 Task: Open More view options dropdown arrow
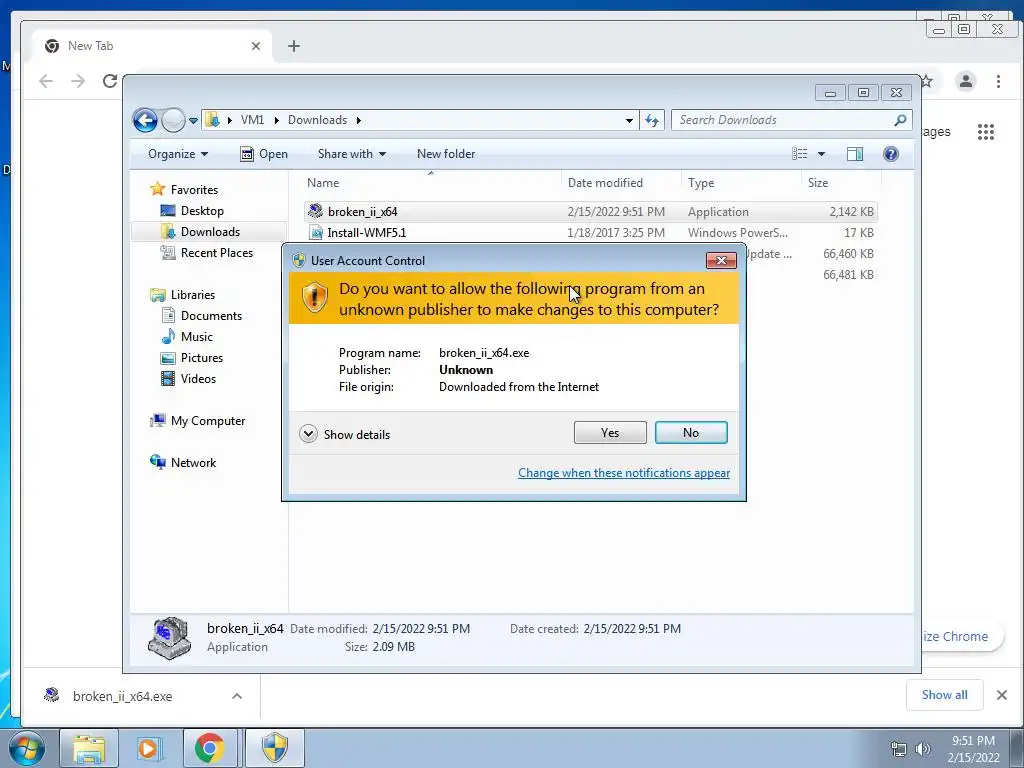point(822,154)
